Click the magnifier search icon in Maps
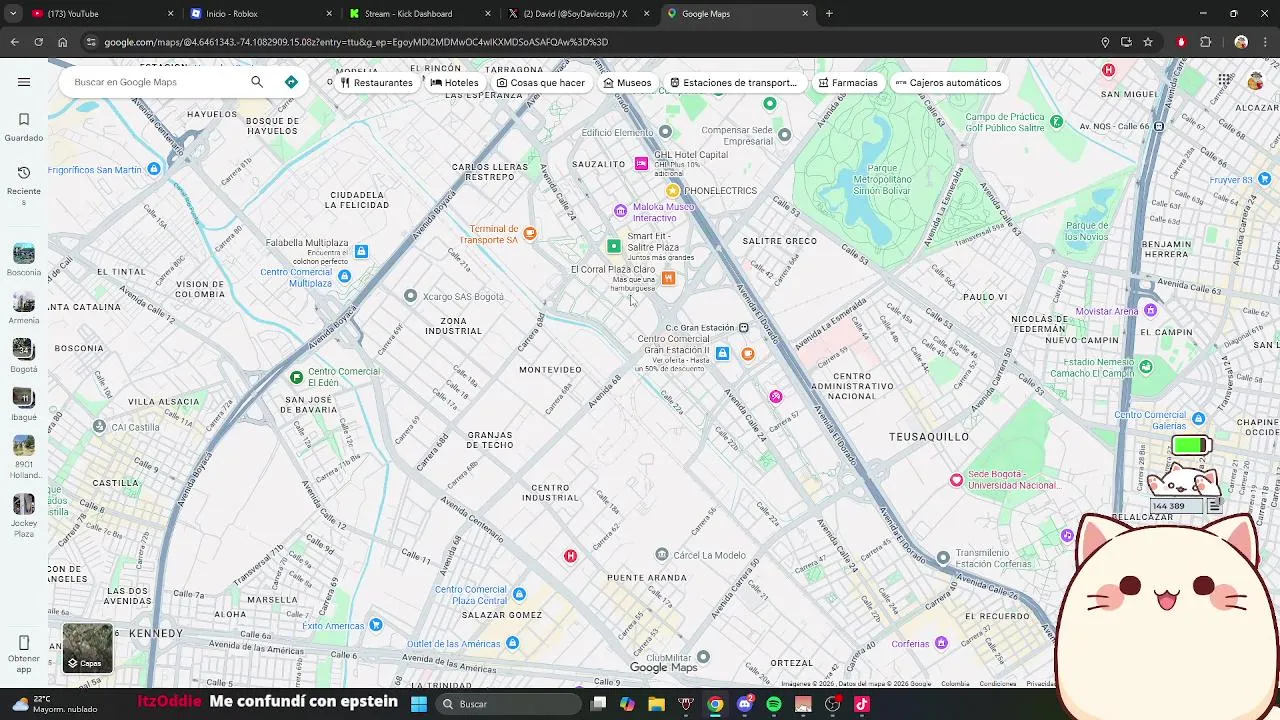This screenshot has height=720, width=1280. 257,82
